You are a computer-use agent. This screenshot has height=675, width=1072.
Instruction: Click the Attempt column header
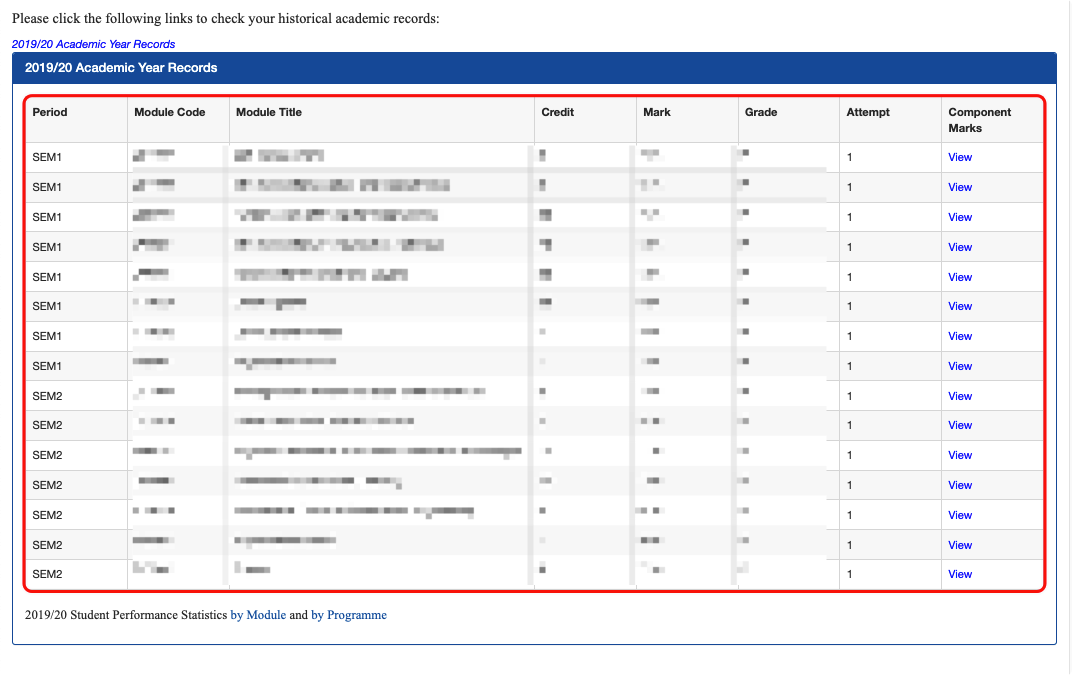pos(867,112)
